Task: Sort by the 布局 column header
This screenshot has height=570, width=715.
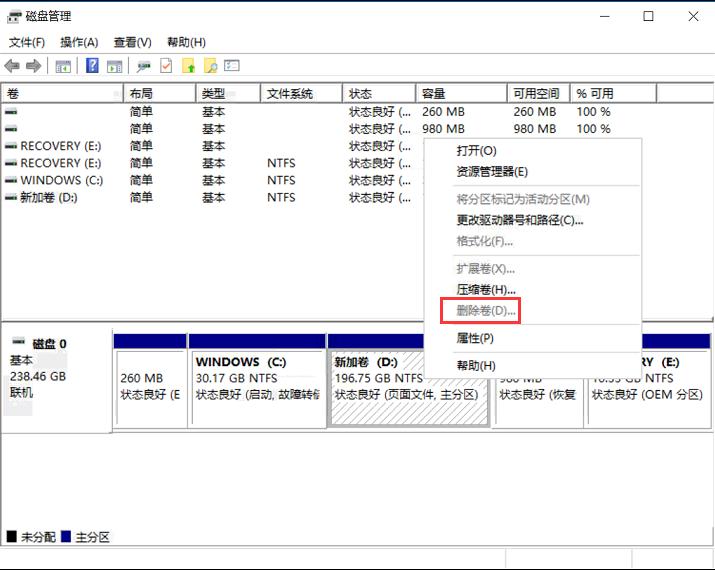Action: (160, 94)
